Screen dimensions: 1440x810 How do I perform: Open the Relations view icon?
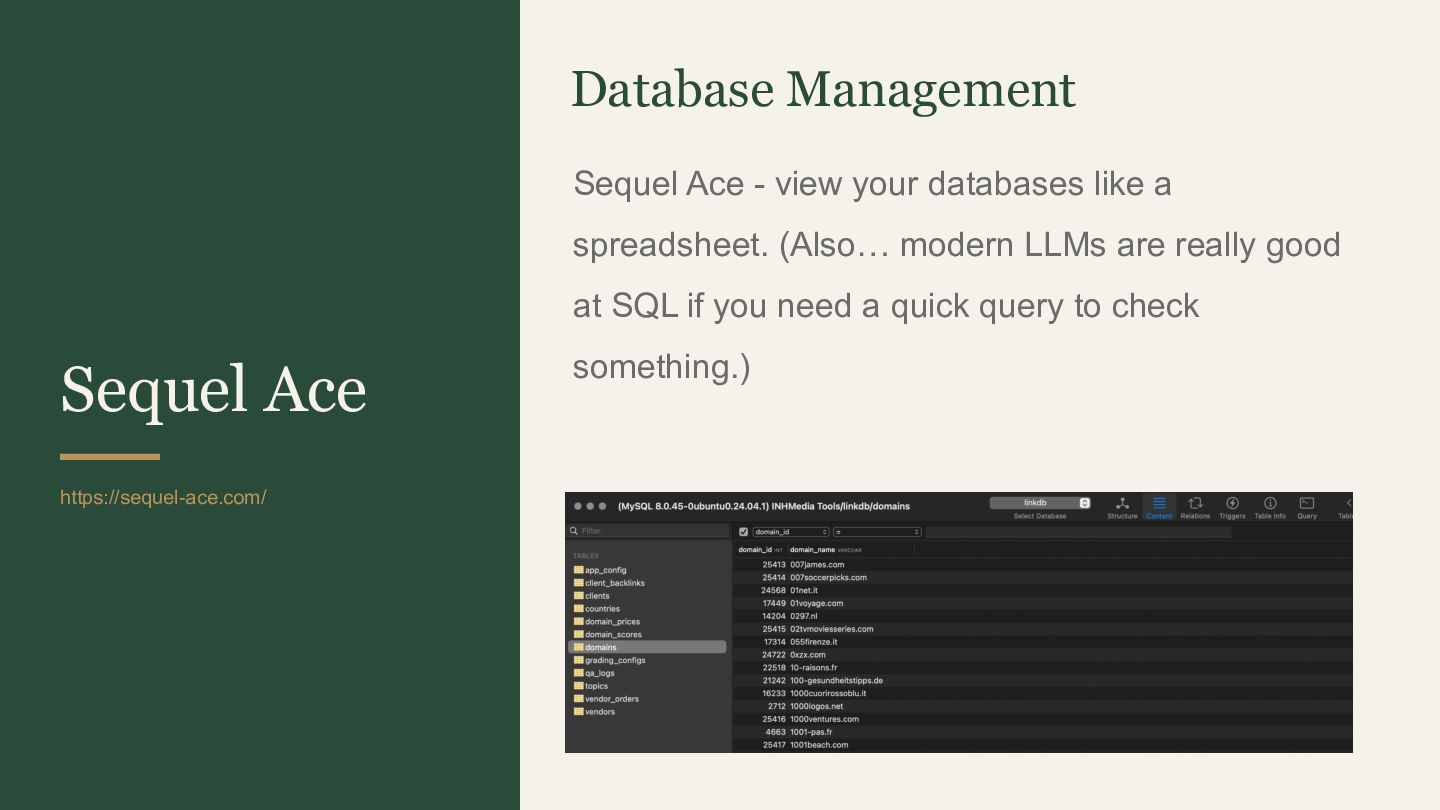click(x=1195, y=504)
